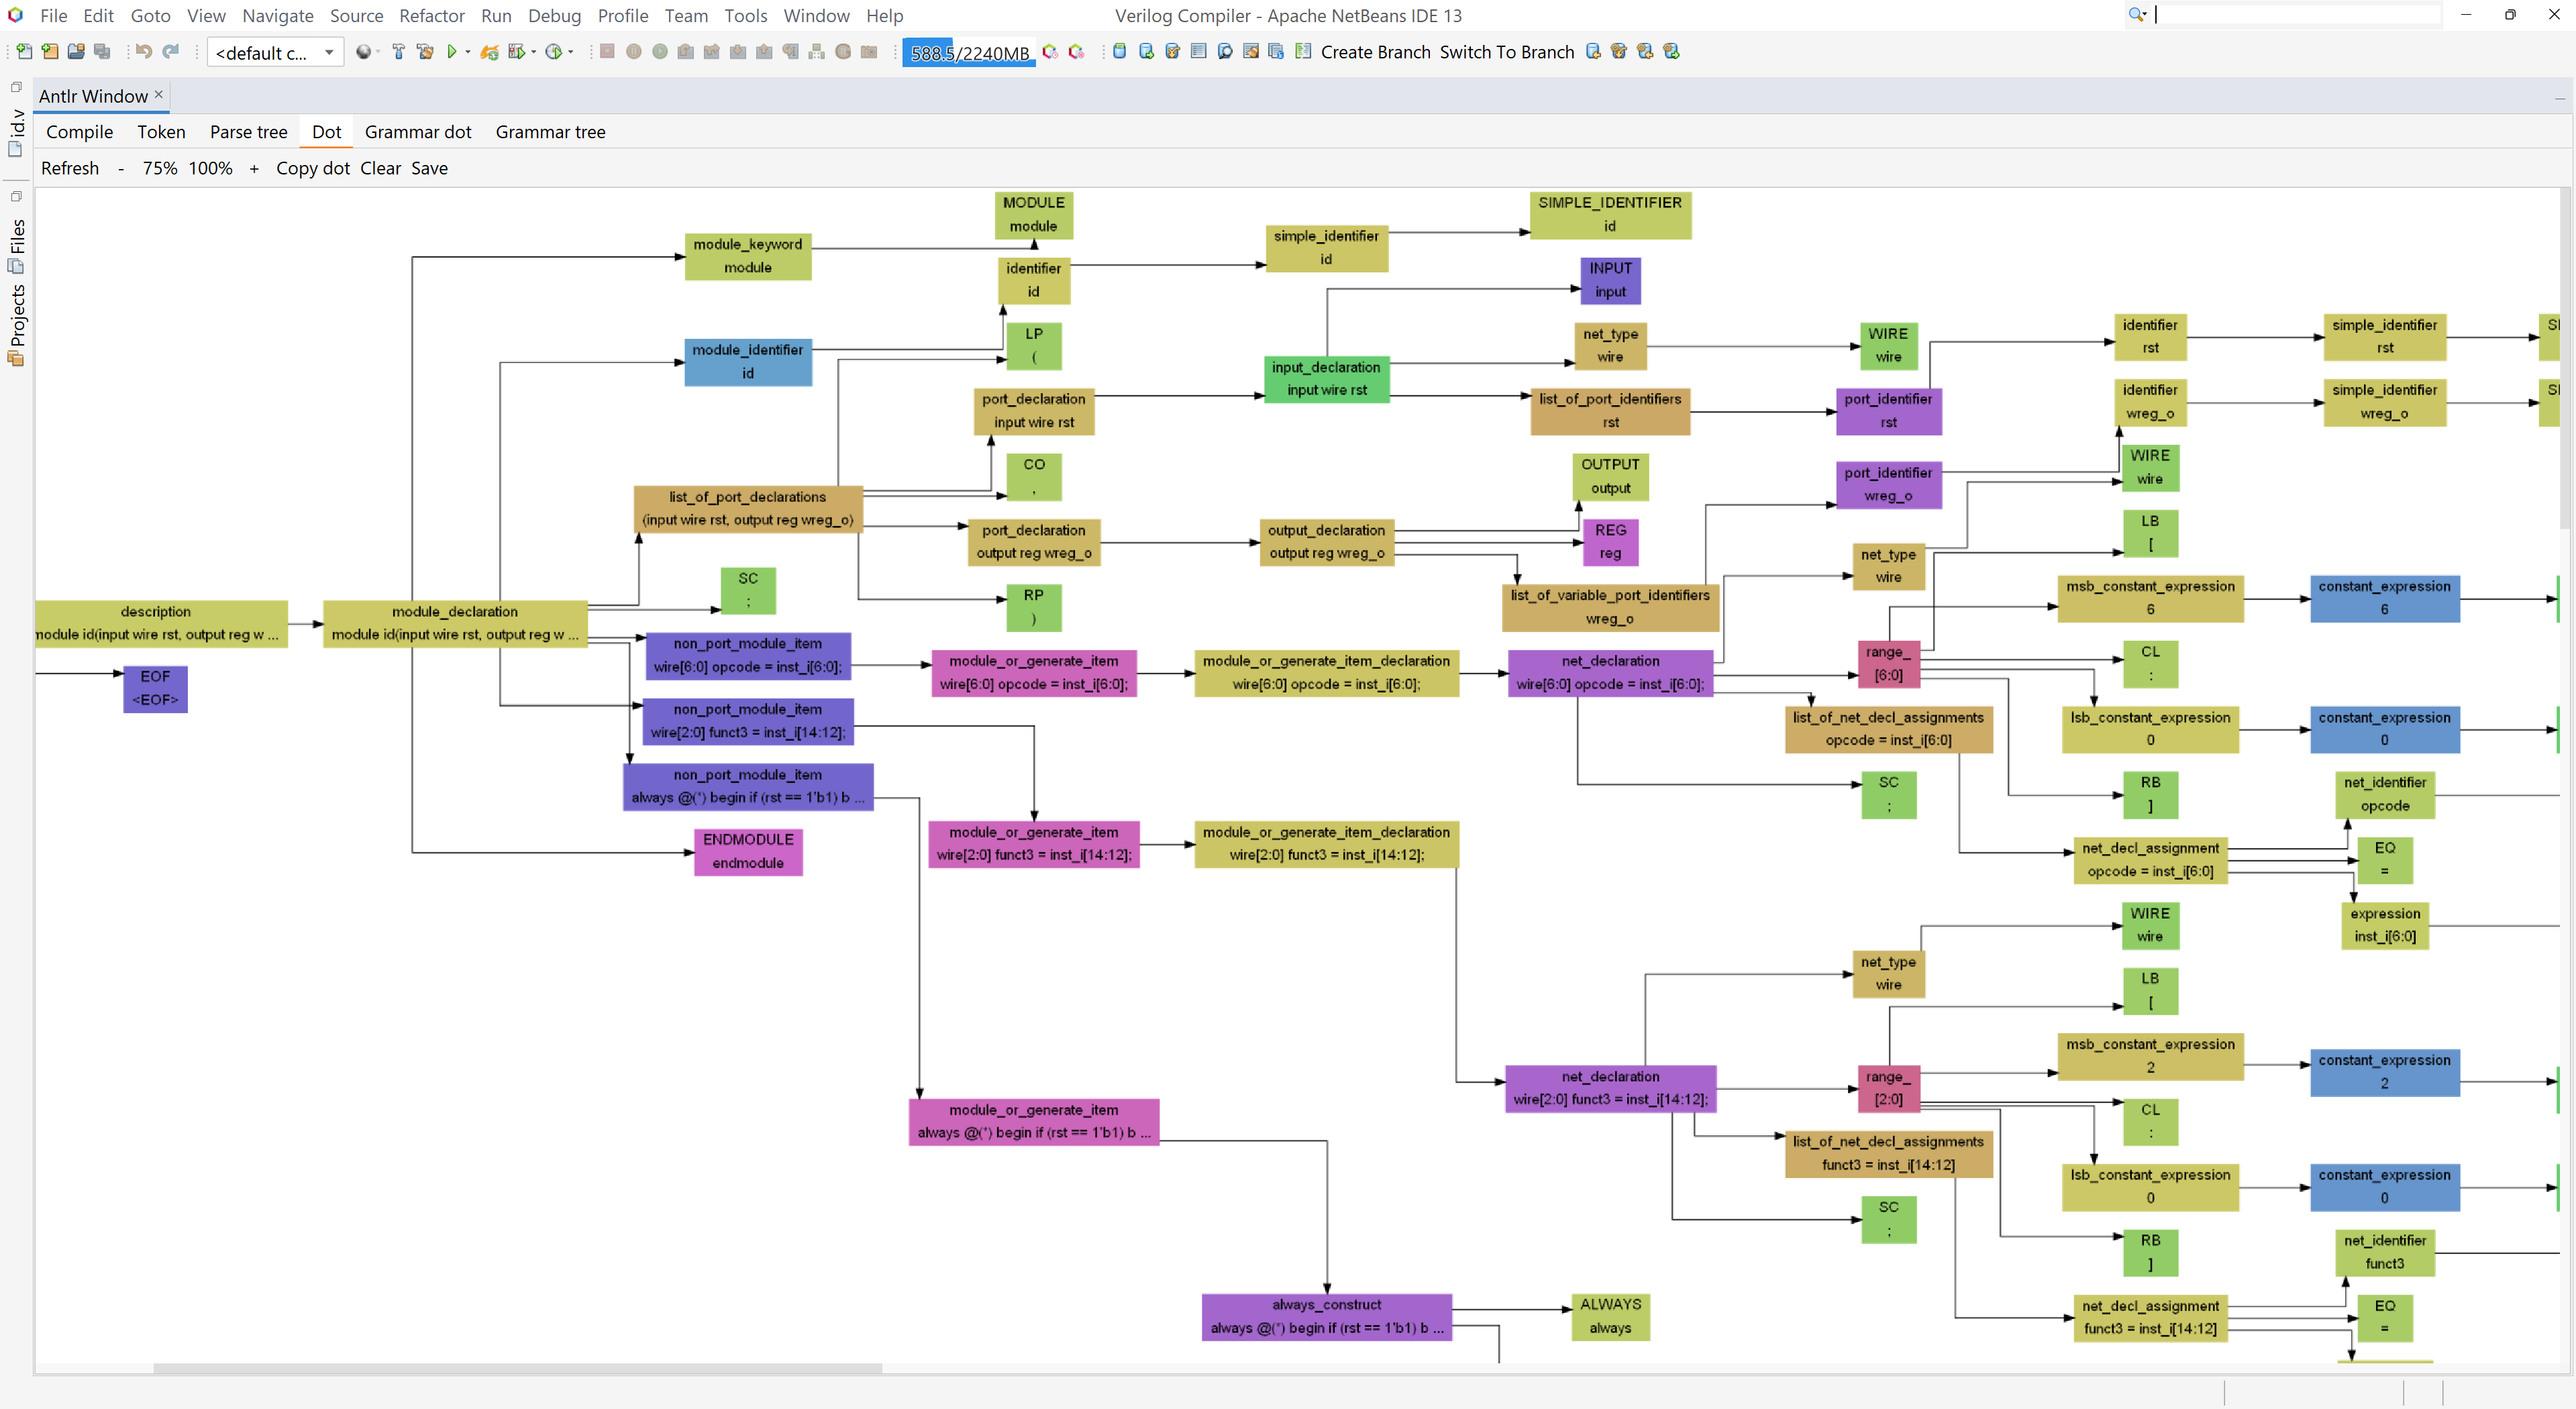Click the last Git push icon in toolbar
The width and height of the screenshot is (2576, 1409).
click(1671, 52)
